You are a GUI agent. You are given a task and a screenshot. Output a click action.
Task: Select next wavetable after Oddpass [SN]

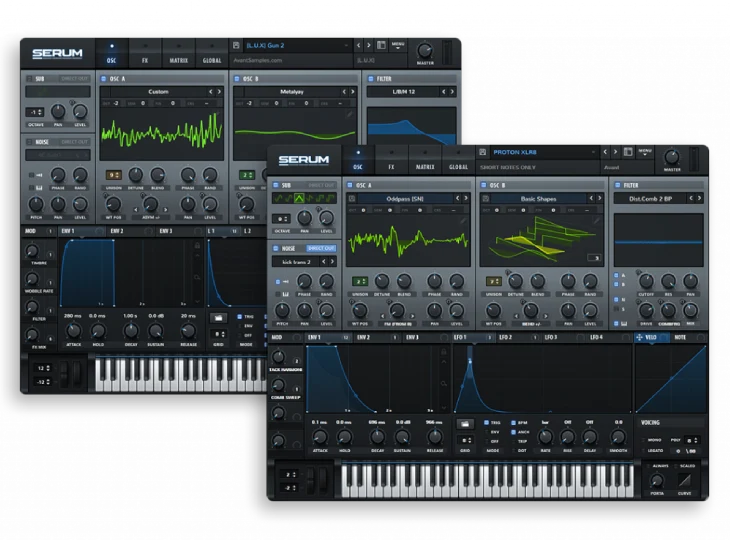pos(466,198)
